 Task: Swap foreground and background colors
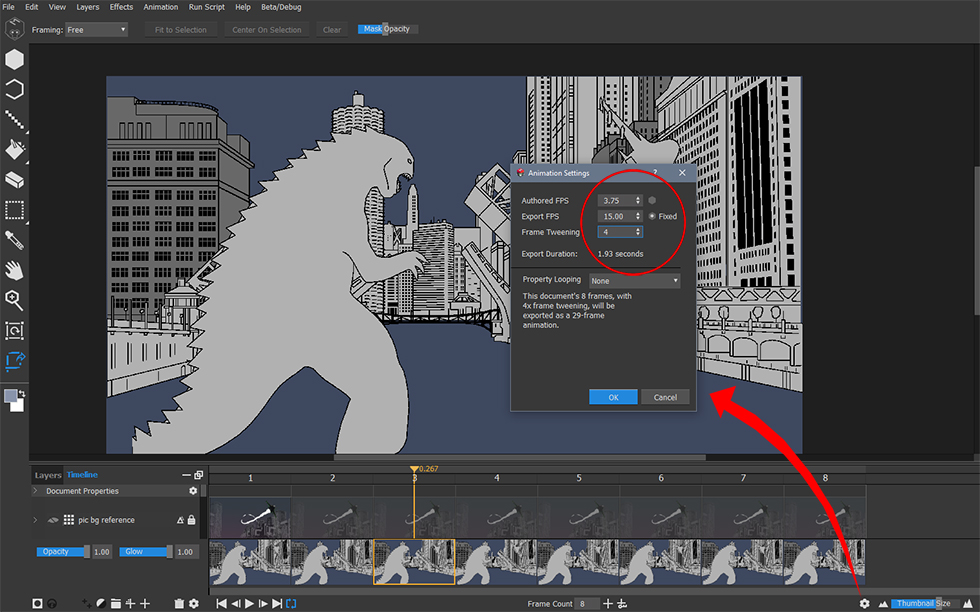(x=22, y=393)
